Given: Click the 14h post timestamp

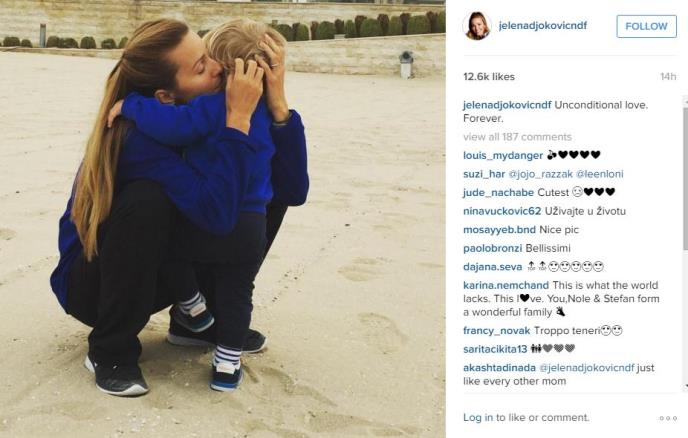Looking at the screenshot, I should click(x=668, y=77).
